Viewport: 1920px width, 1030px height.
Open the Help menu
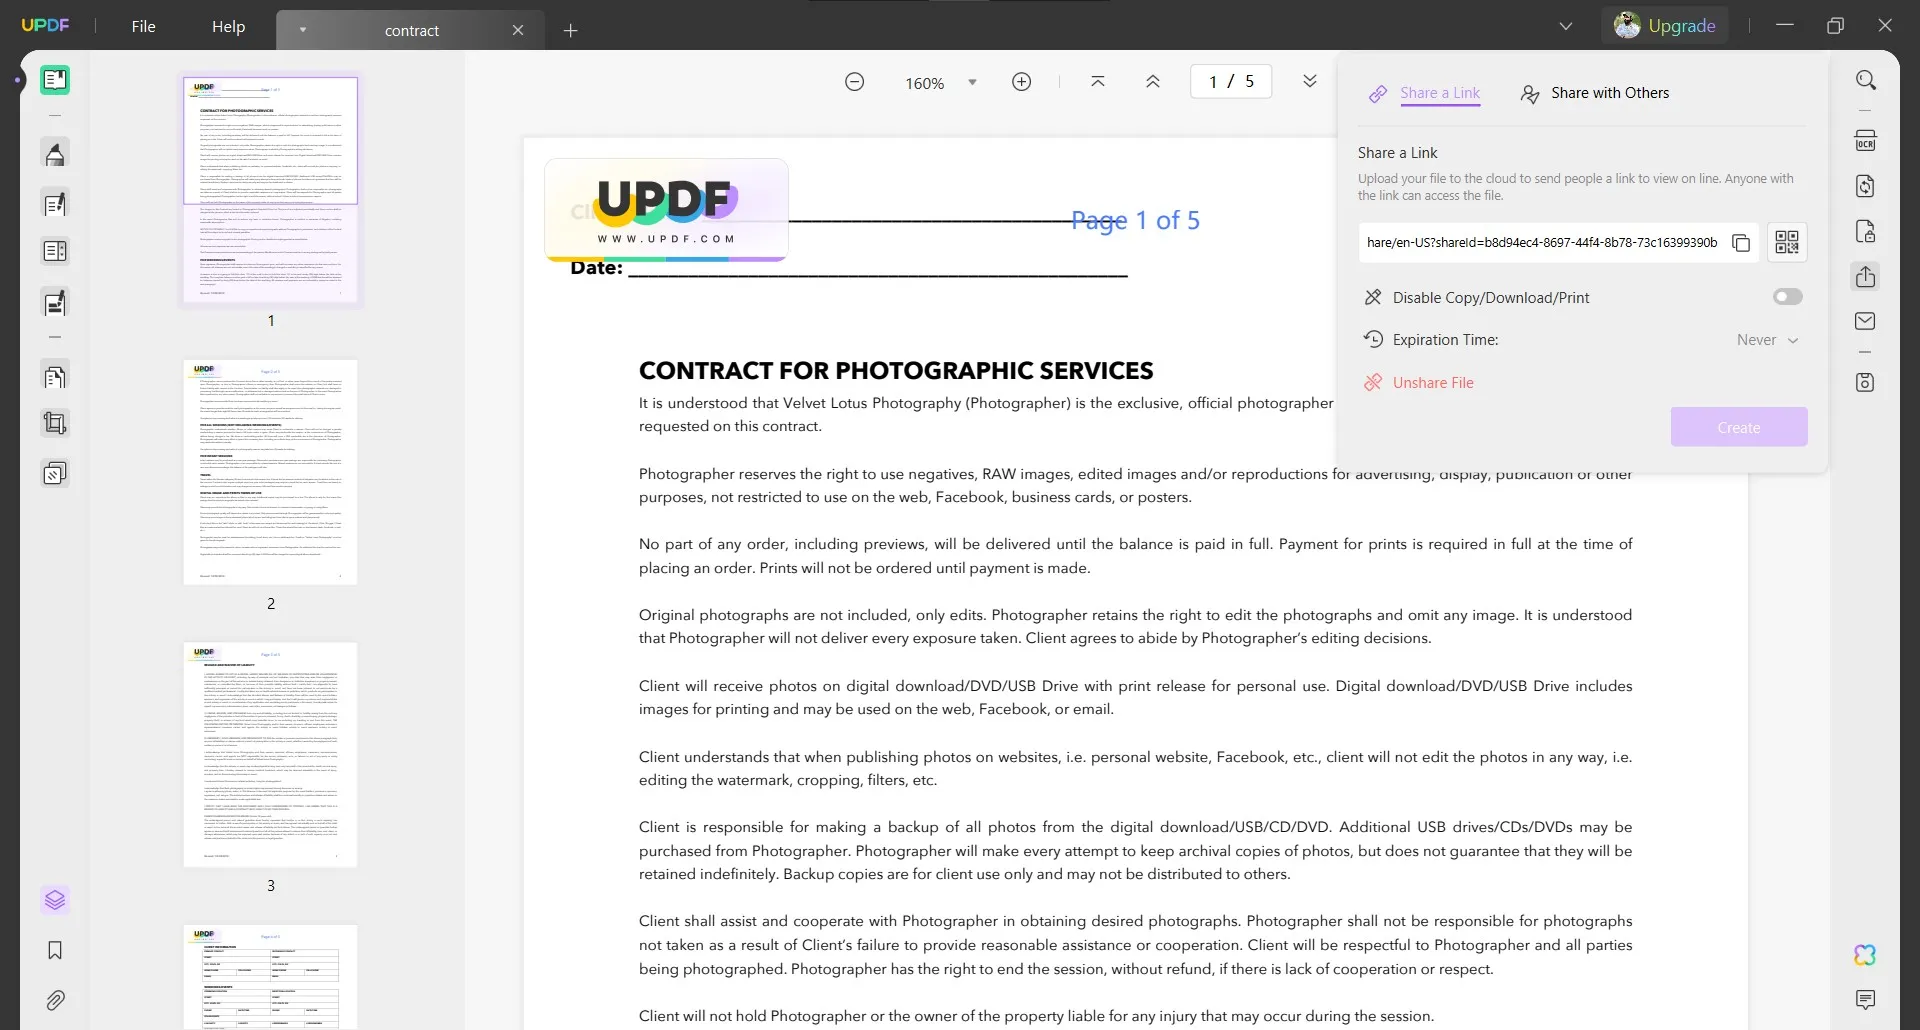(228, 26)
